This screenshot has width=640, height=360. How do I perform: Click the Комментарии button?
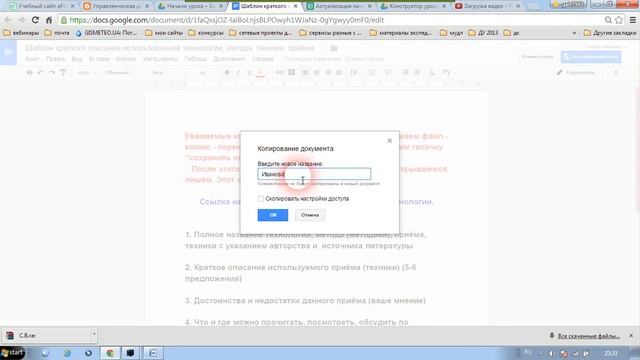tap(537, 57)
